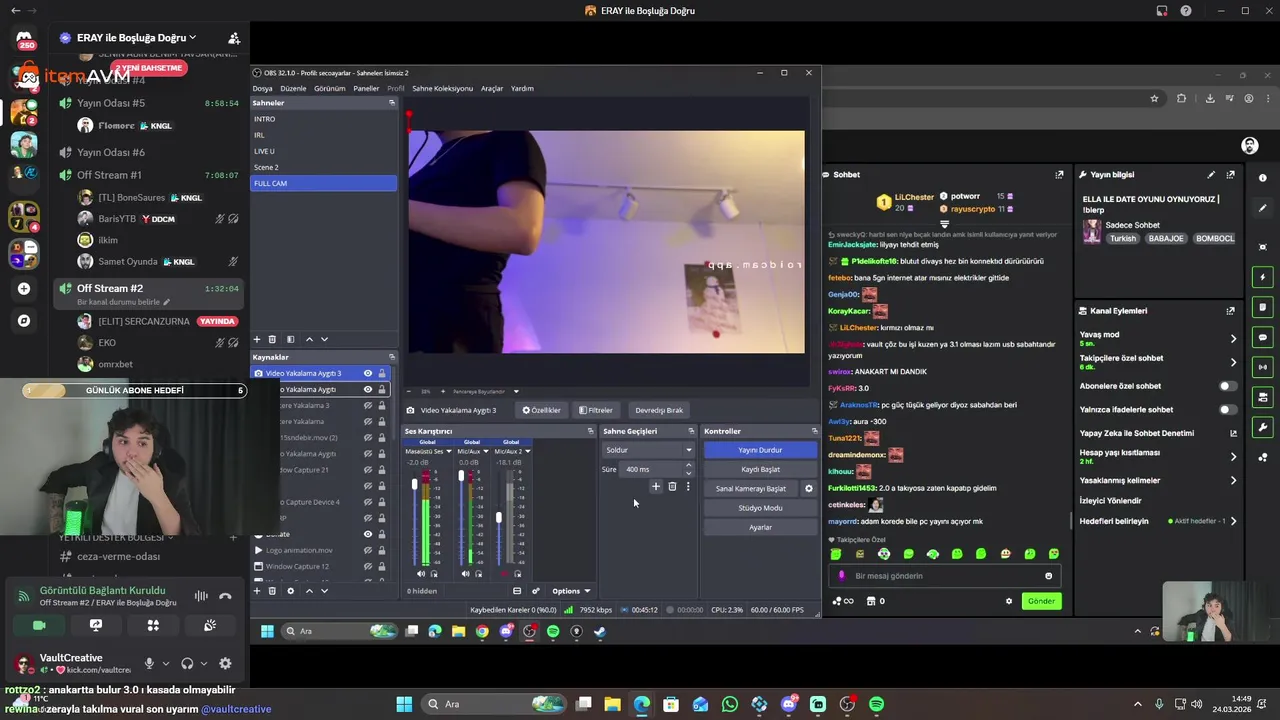Adjust Masaüstü Ses volume slider

click(415, 485)
